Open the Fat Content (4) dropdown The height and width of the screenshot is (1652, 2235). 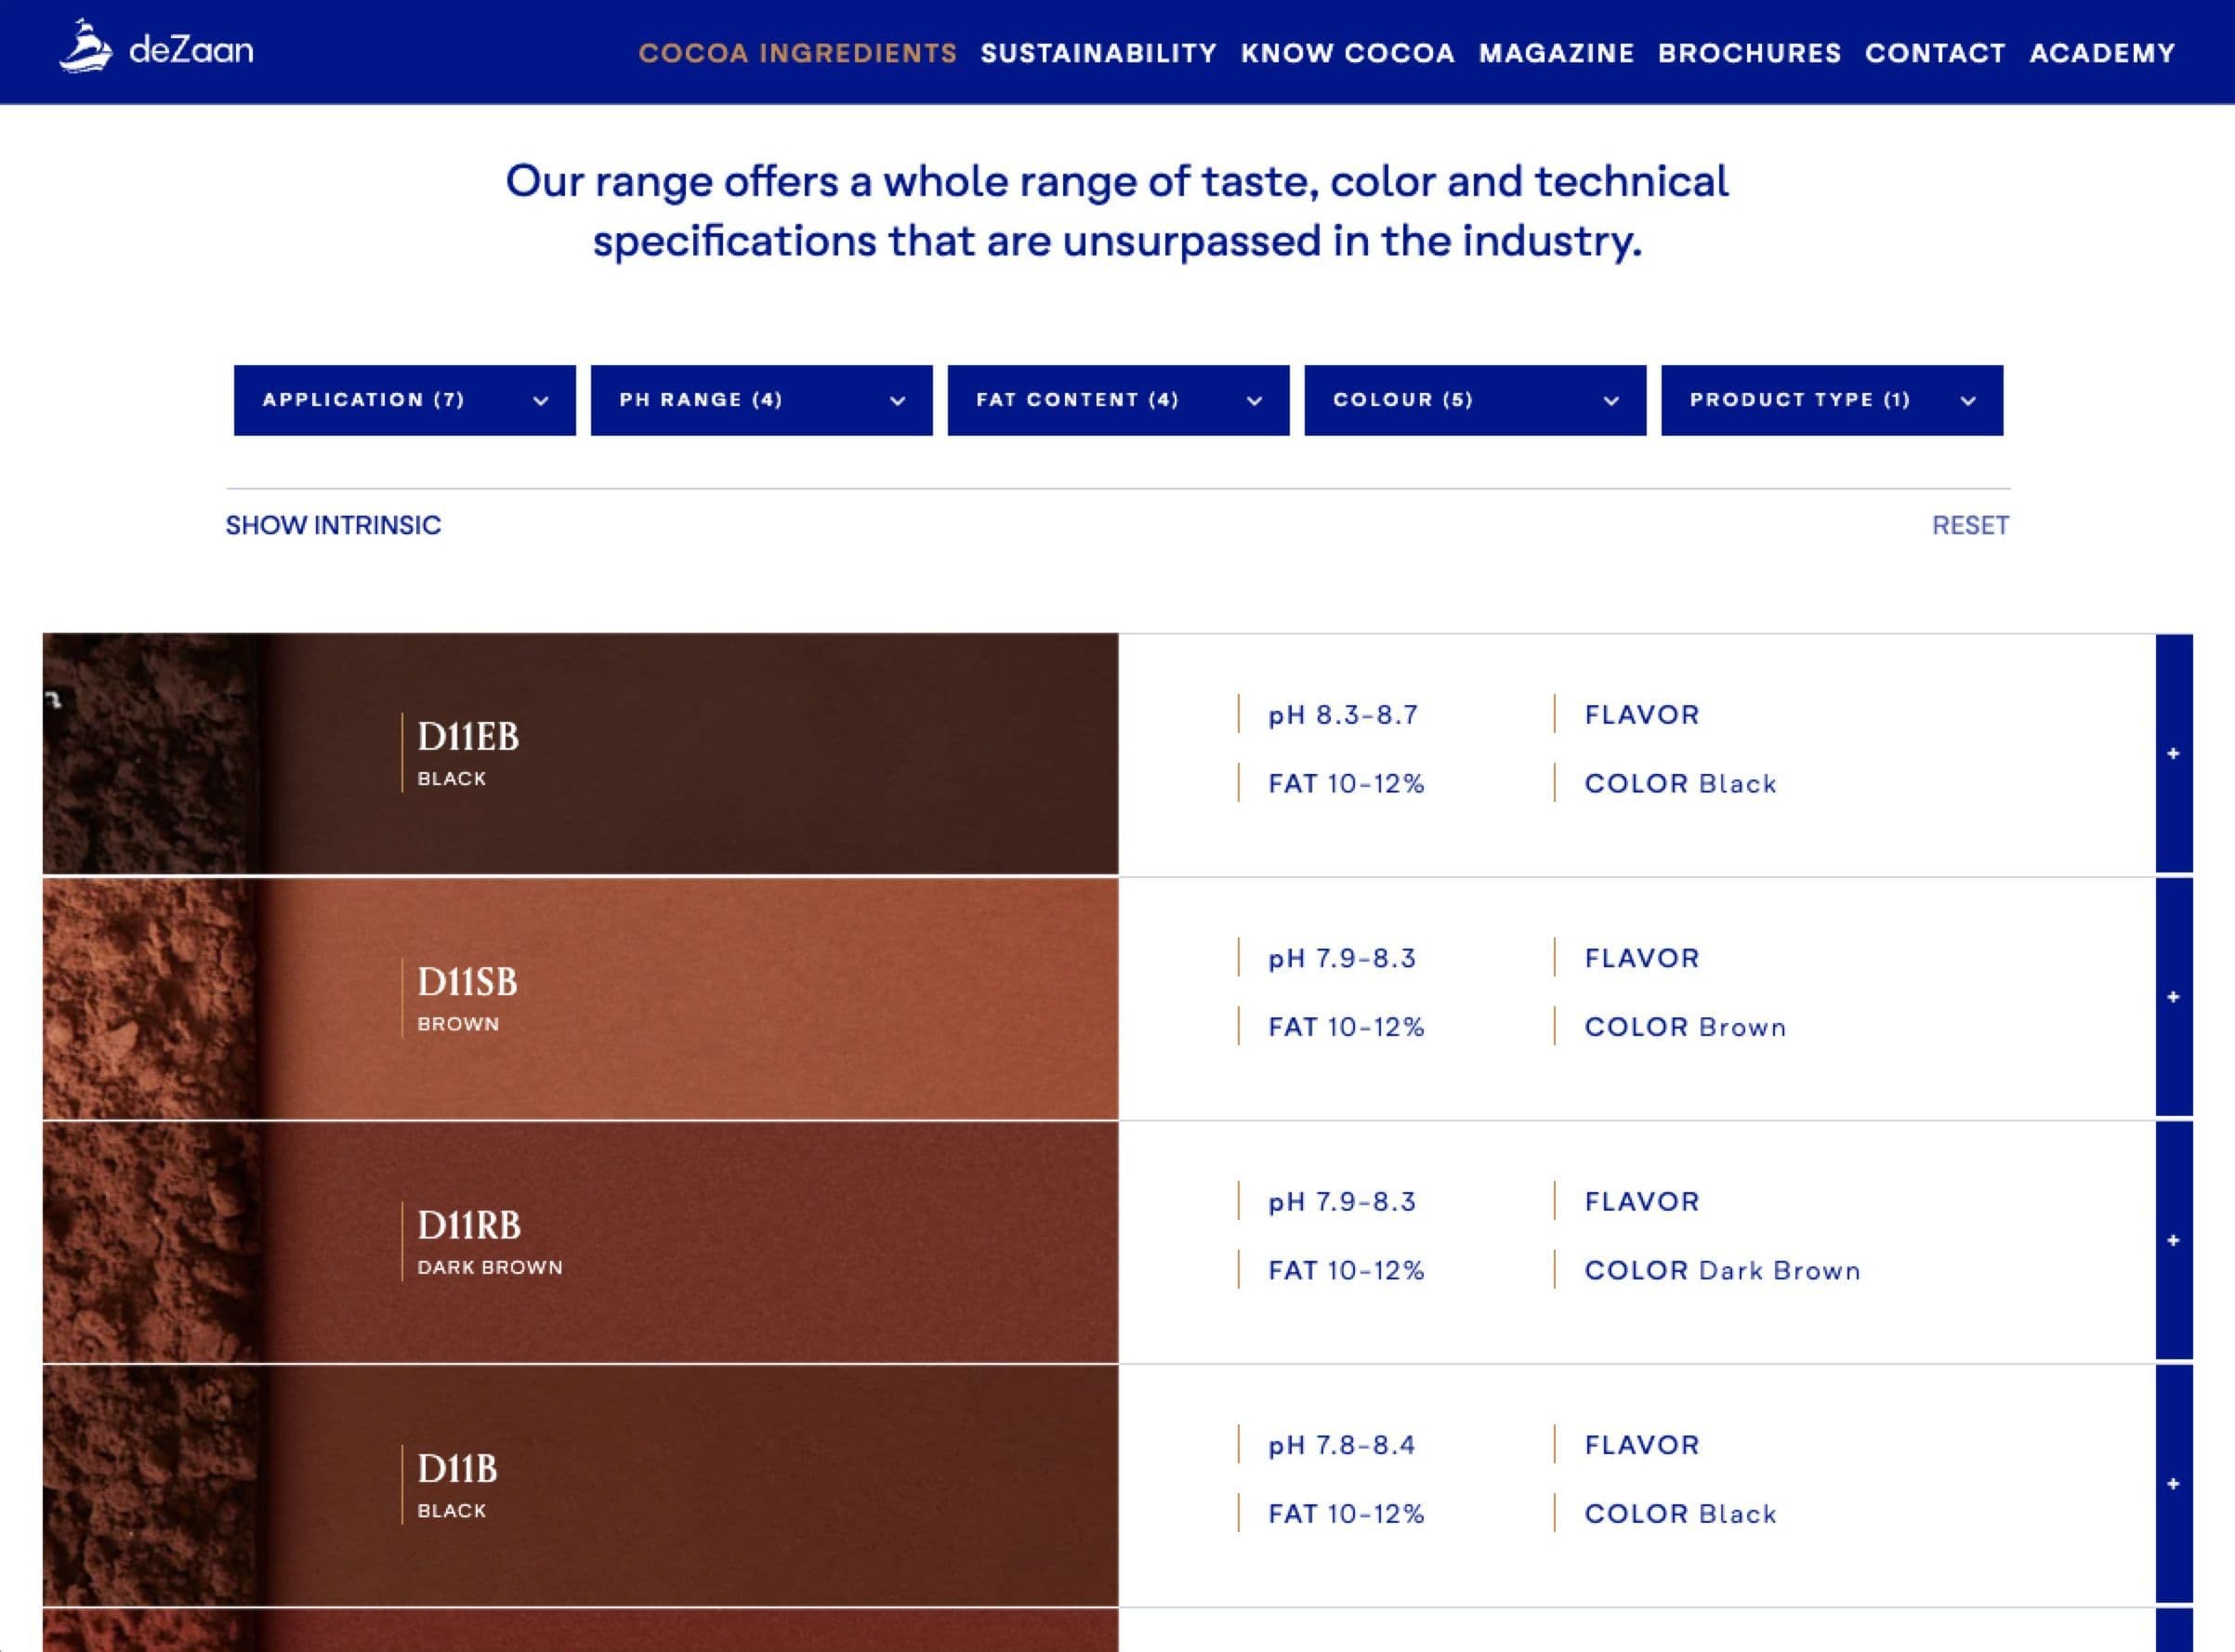[1119, 400]
